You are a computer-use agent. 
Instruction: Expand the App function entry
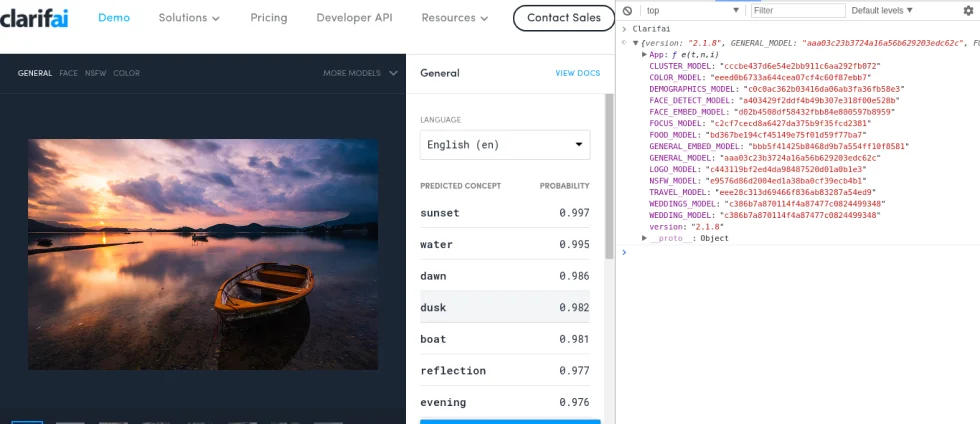[645, 55]
